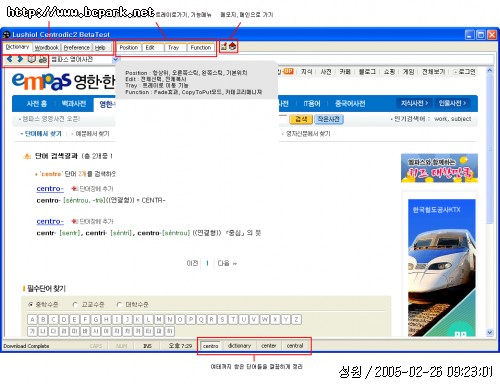Switch to the Wordbook tab
The height and width of the screenshot is (384, 500).
pos(47,48)
